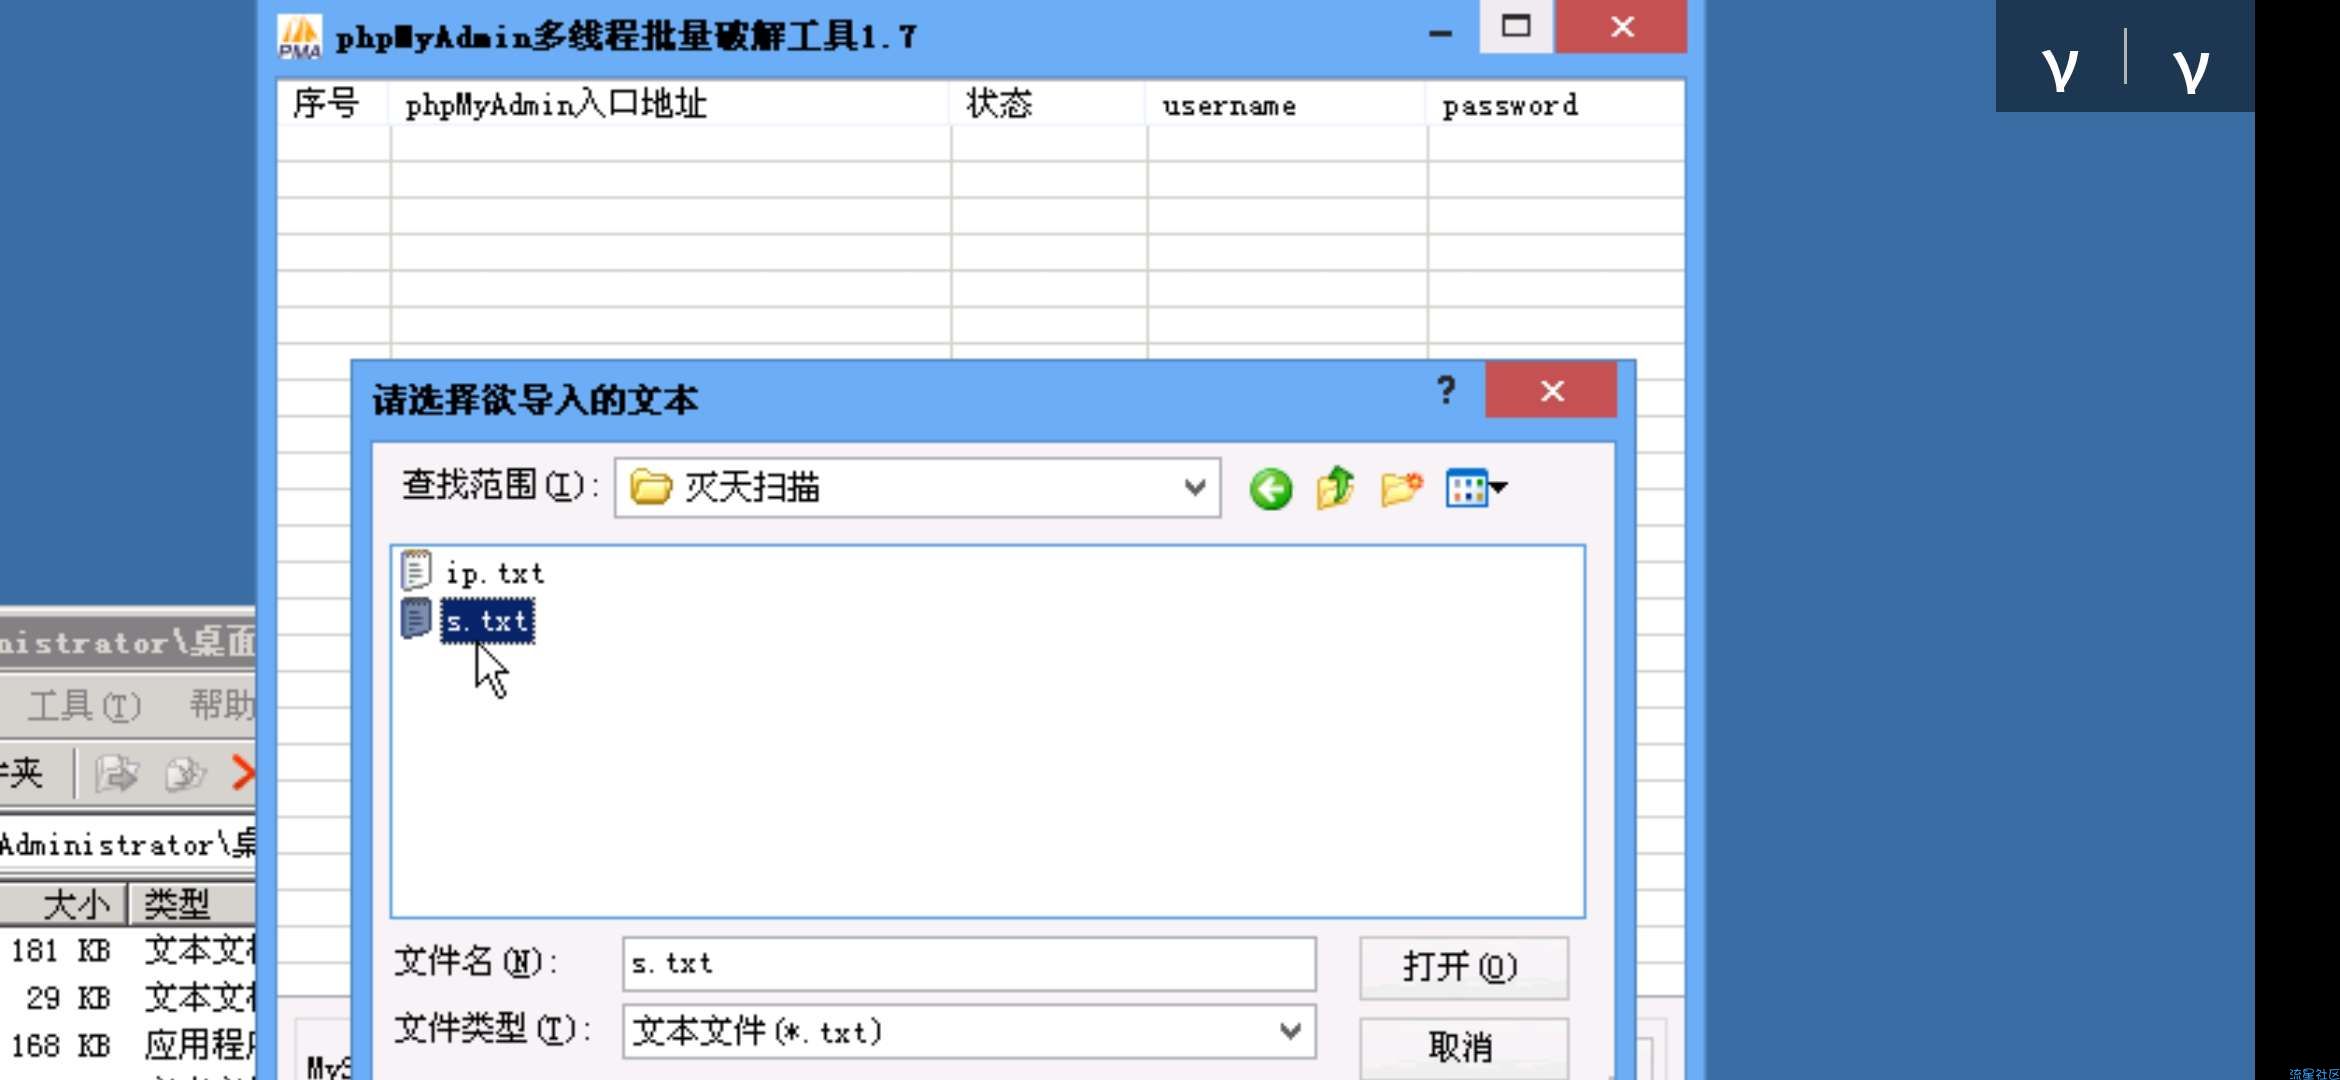Click the explorer address bar path

pyautogui.click(x=128, y=845)
